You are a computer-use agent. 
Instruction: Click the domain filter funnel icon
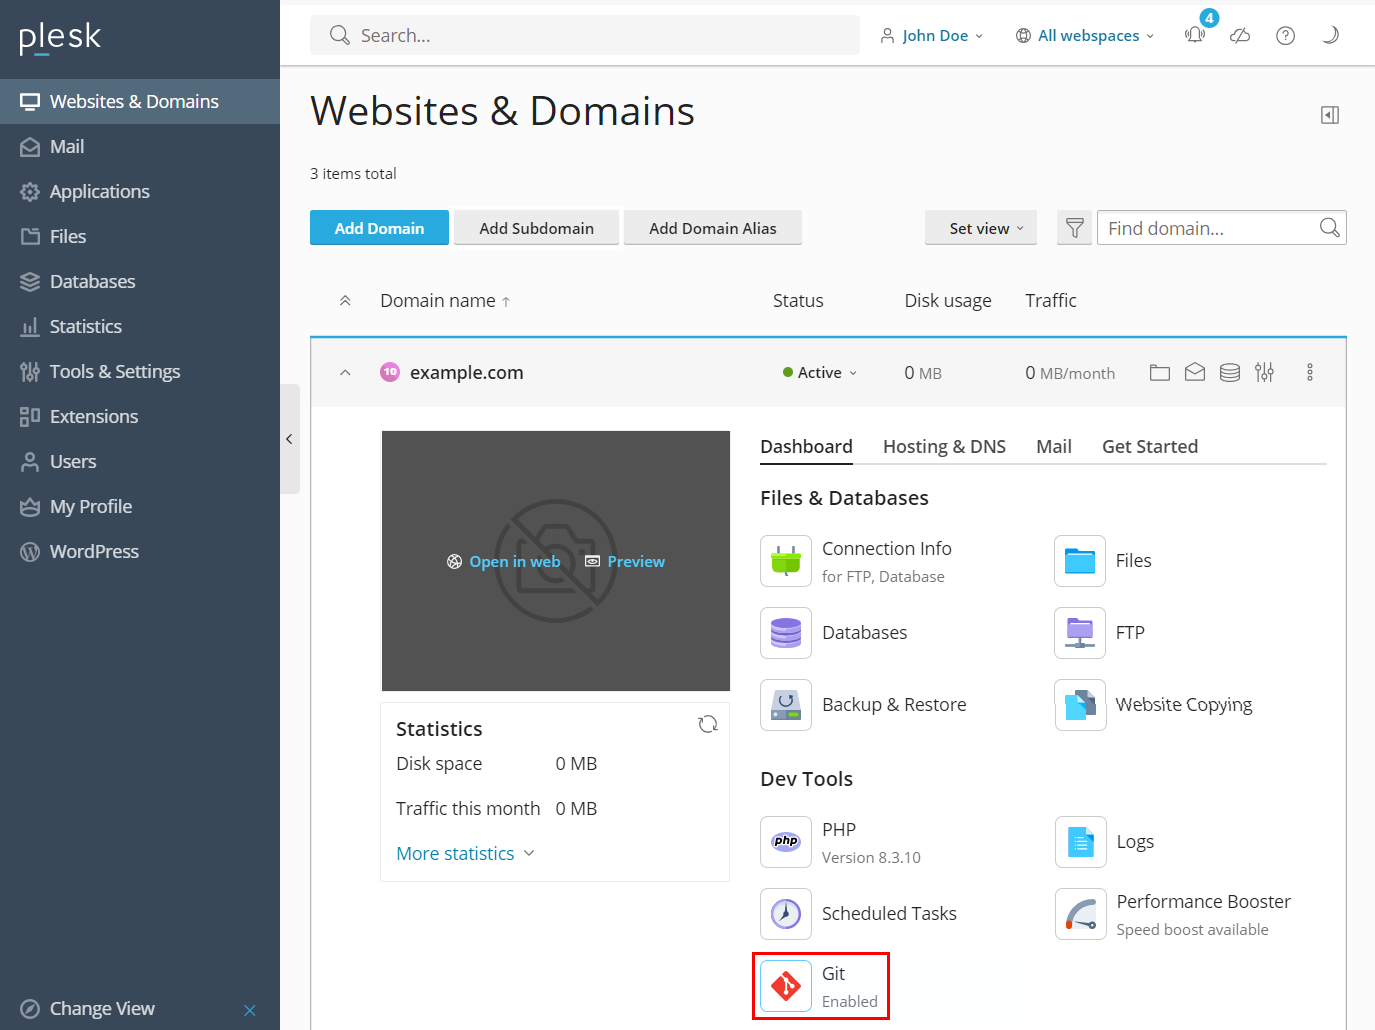click(1075, 228)
